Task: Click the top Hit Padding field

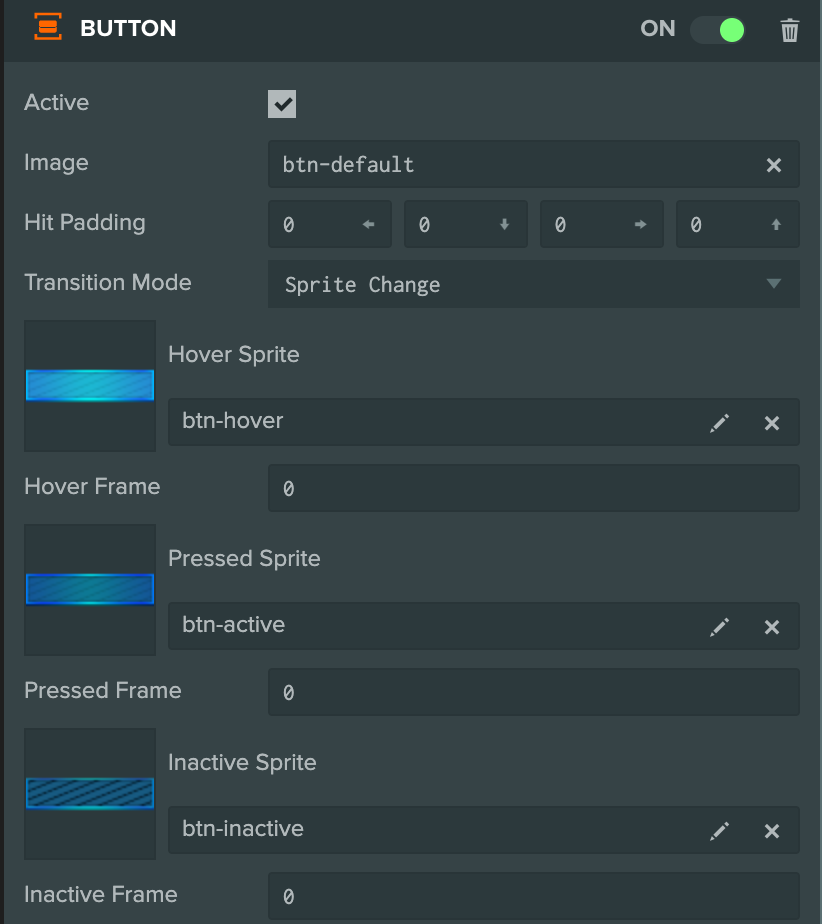Action: pos(738,224)
